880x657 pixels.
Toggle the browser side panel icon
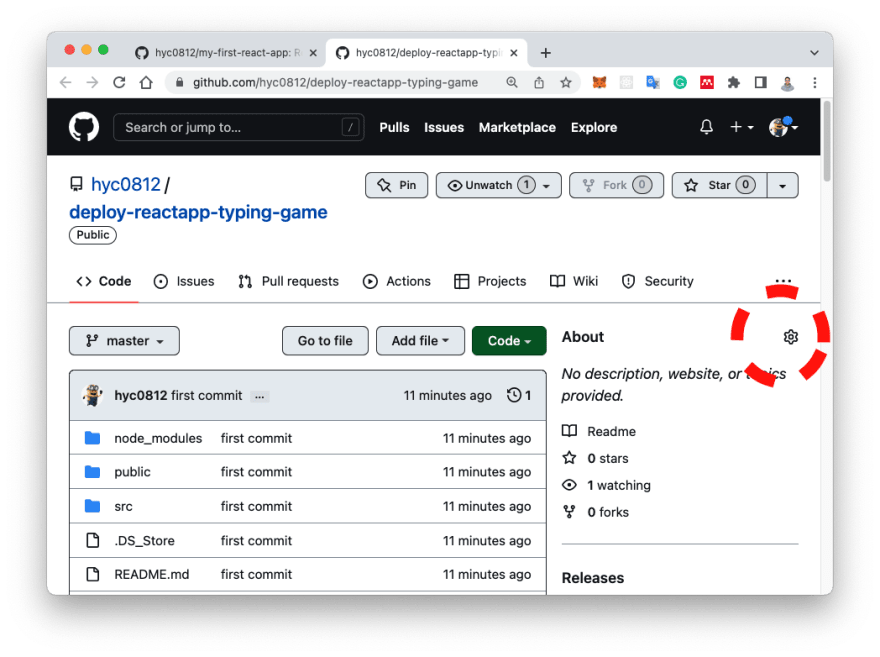coord(760,82)
